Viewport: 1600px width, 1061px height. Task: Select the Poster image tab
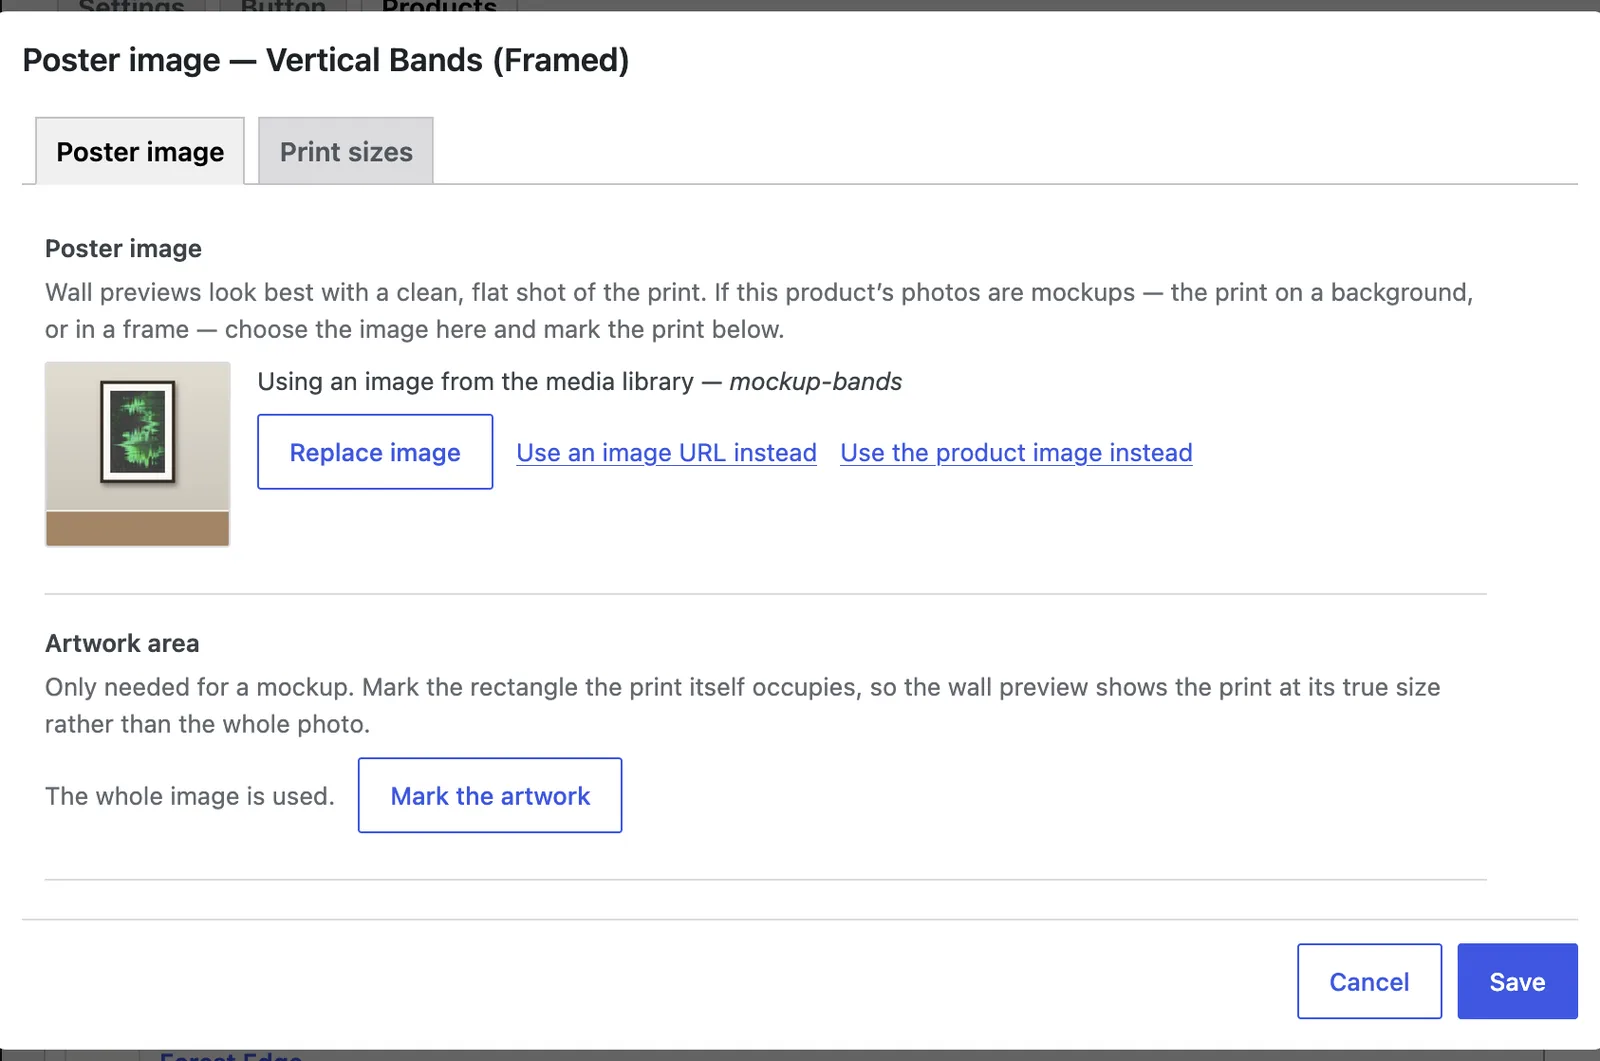pyautogui.click(x=140, y=151)
